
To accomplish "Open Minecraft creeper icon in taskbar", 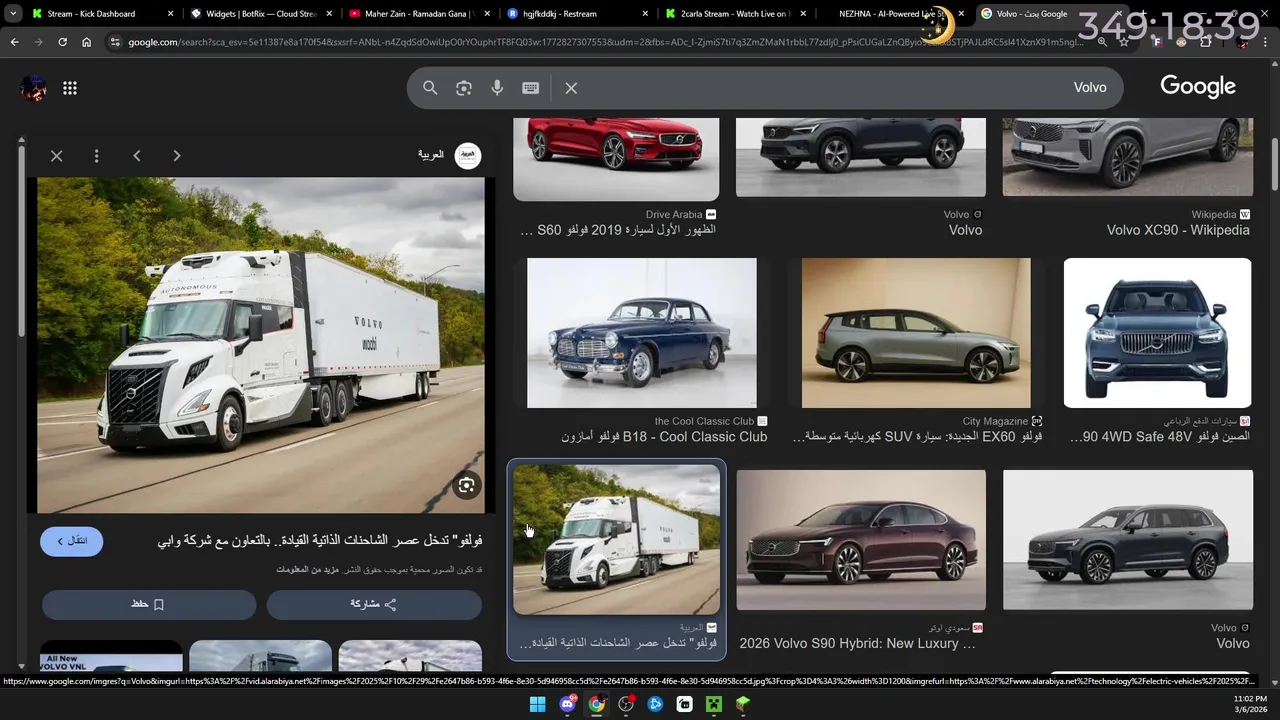I will tap(714, 704).
